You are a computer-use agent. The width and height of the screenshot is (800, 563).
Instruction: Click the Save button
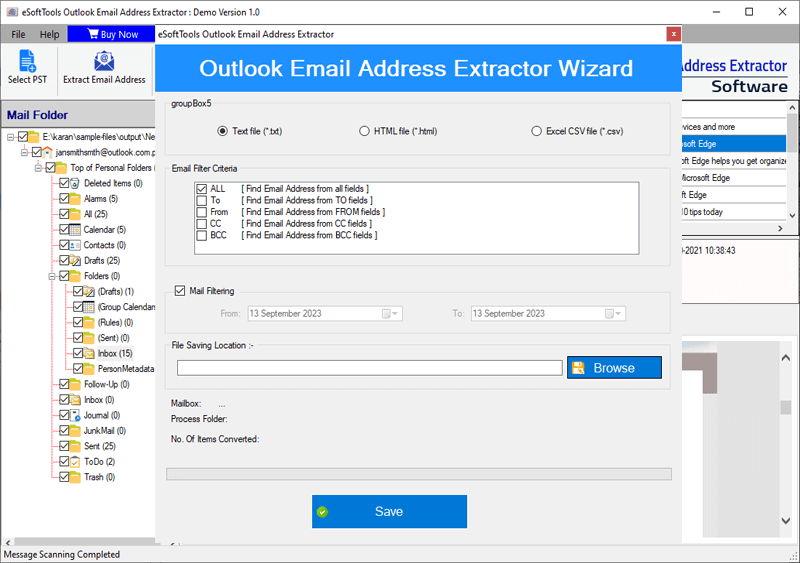389,511
